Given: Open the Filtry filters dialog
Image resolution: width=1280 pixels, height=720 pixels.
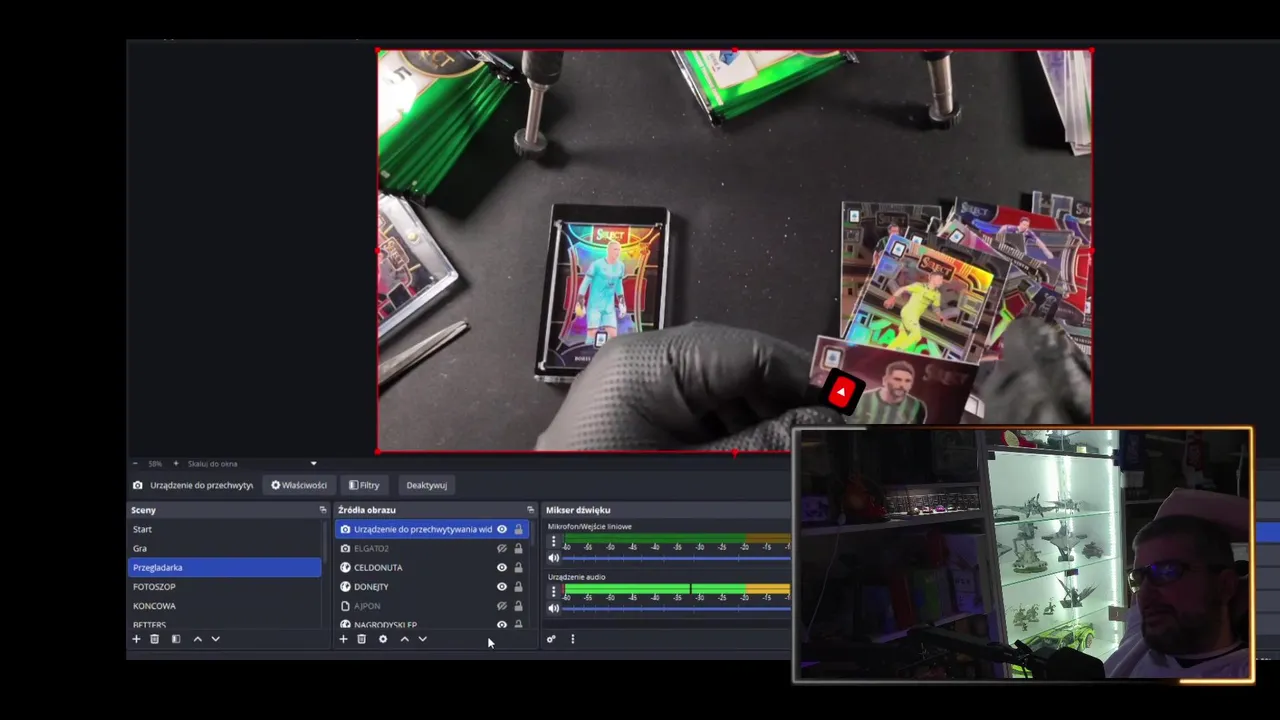Looking at the screenshot, I should point(364,485).
